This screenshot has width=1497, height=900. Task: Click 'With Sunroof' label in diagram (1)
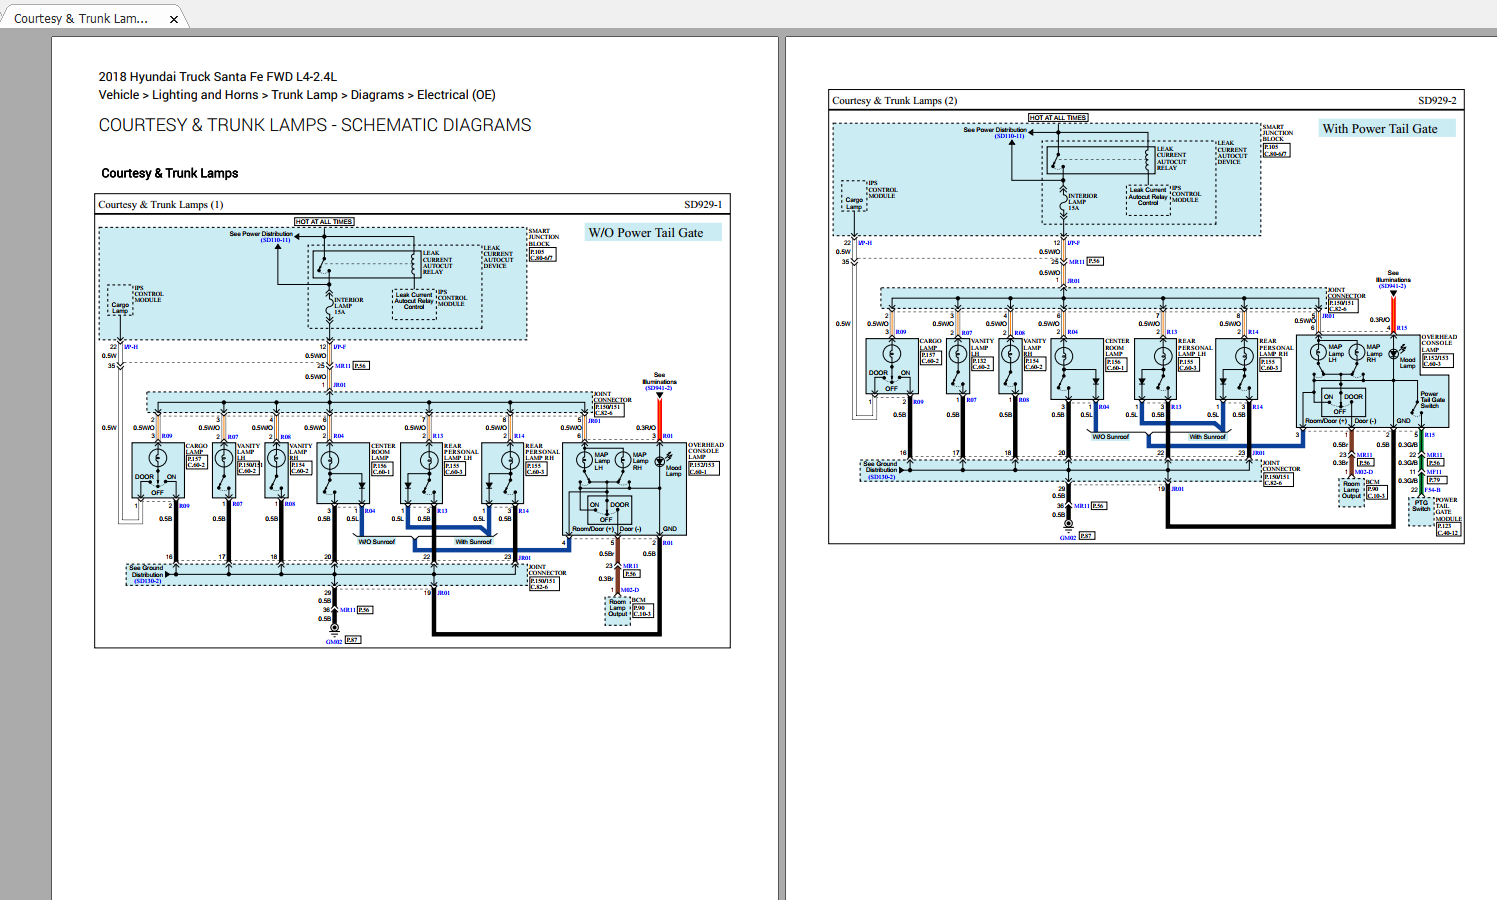[474, 541]
